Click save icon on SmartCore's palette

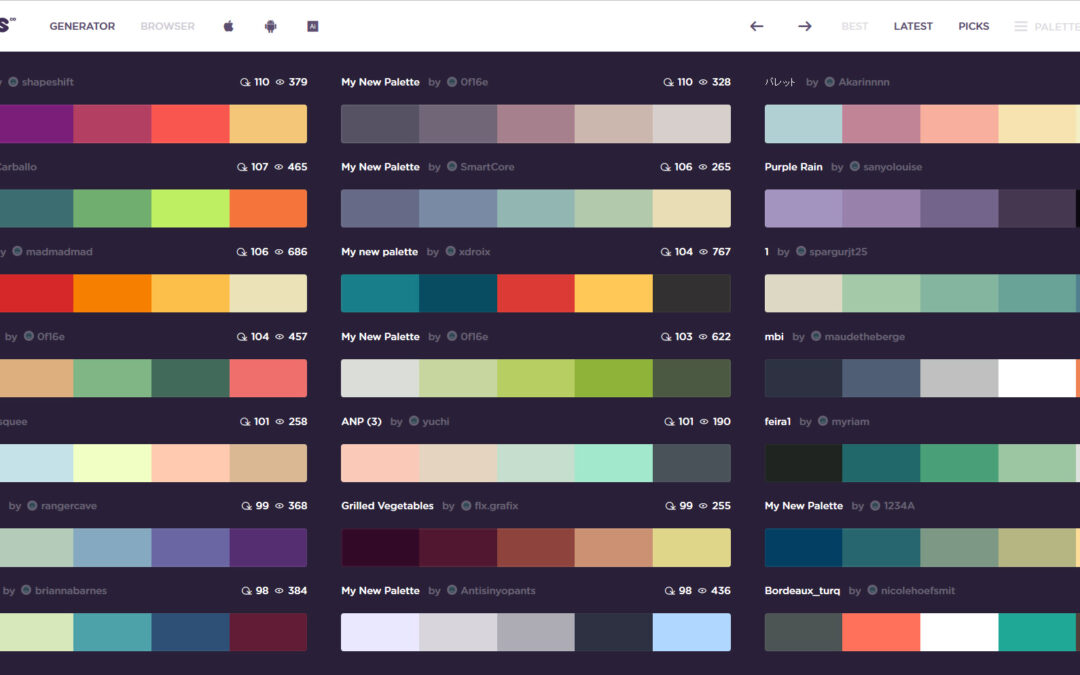[668, 167]
